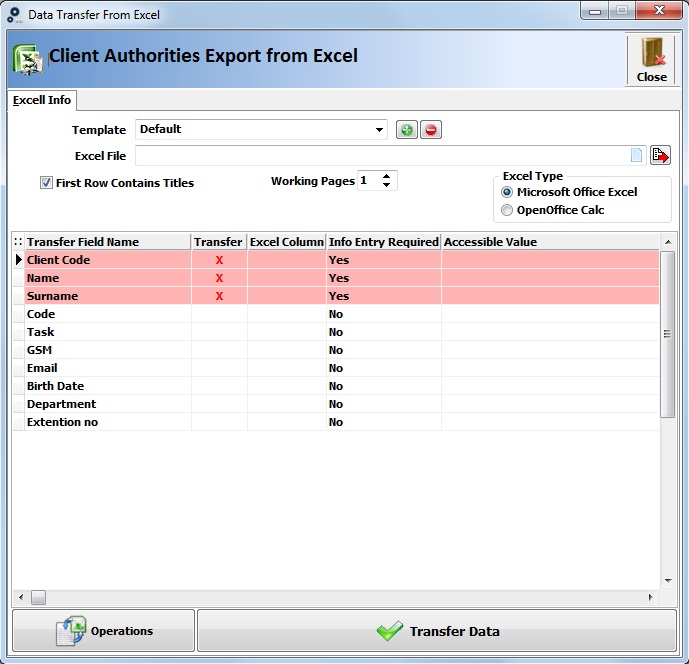Select the Name row
Screen dimensions: 689x664
(x=336, y=278)
